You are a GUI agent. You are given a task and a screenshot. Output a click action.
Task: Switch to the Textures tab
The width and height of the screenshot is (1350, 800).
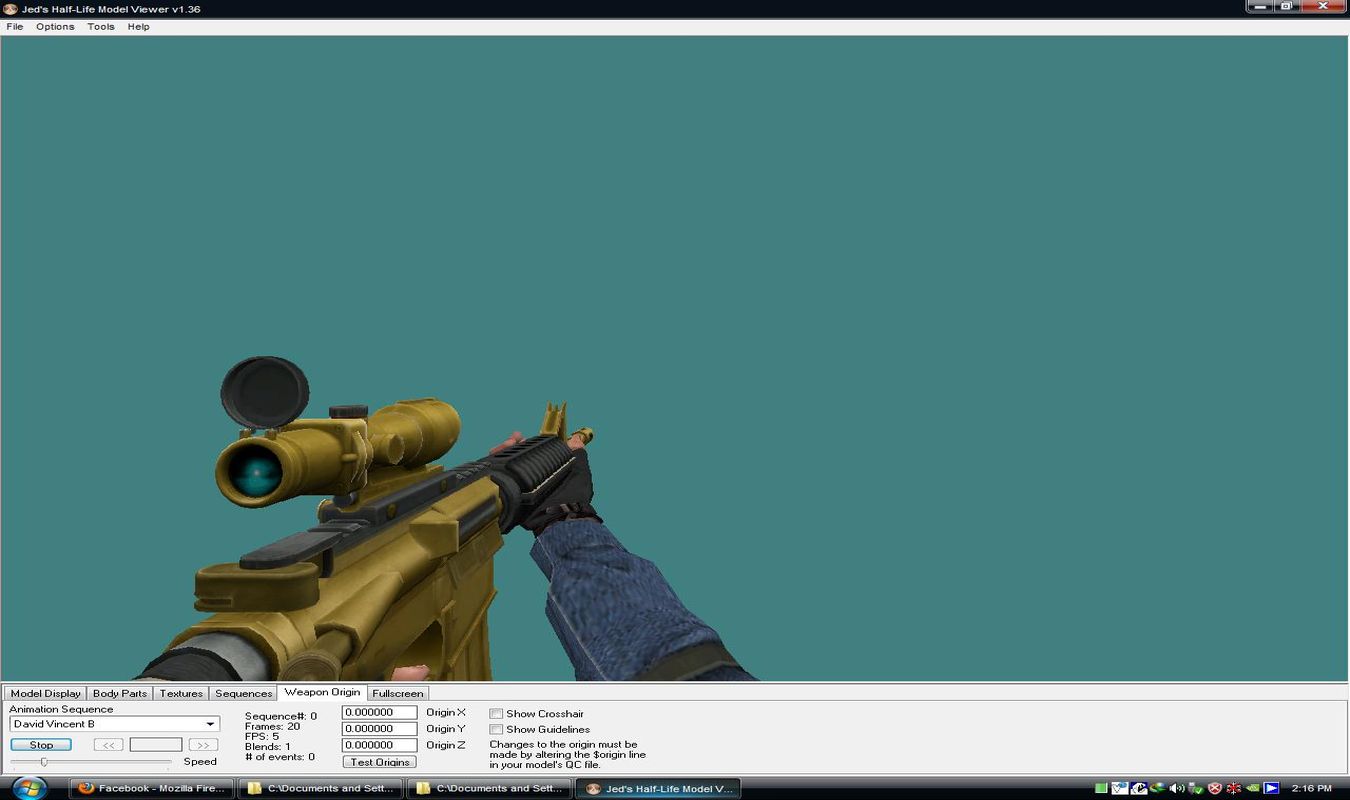[181, 693]
